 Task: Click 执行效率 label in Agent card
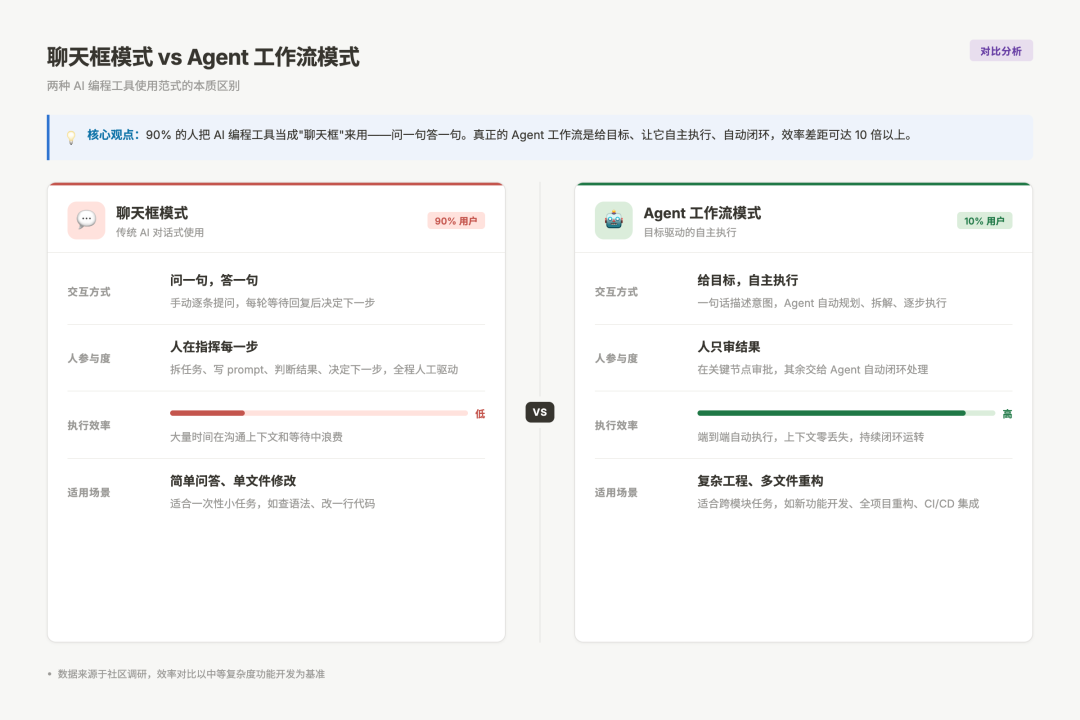(616, 425)
